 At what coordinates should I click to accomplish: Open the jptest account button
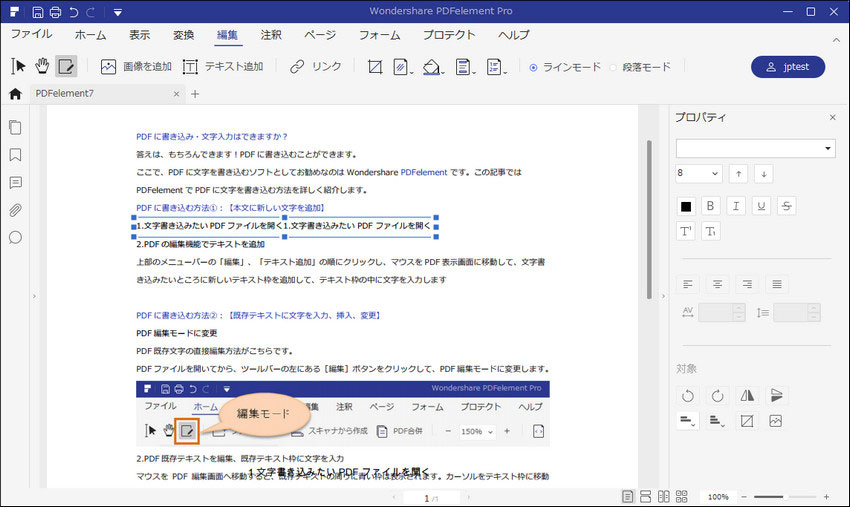pyautogui.click(x=788, y=67)
